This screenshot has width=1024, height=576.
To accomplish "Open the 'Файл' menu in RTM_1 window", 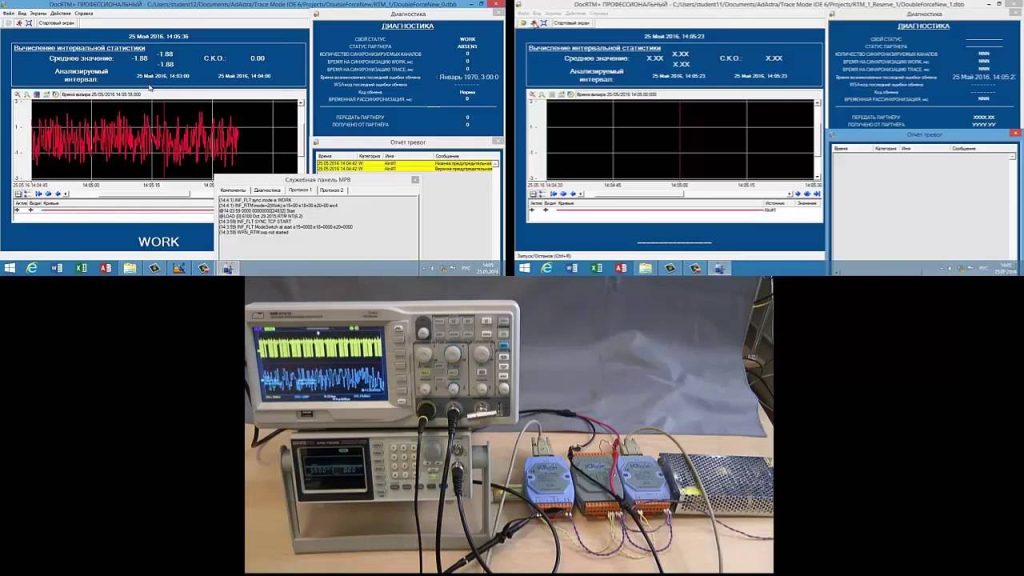I will point(8,13).
